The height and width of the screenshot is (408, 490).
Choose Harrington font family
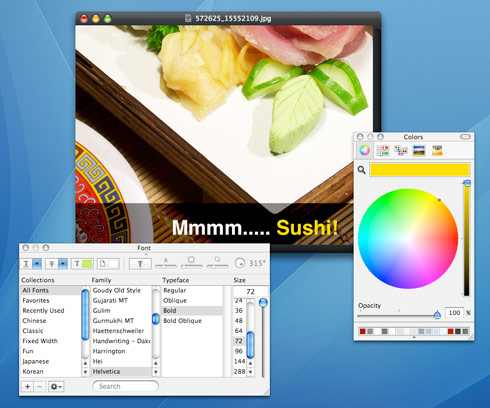(x=121, y=351)
